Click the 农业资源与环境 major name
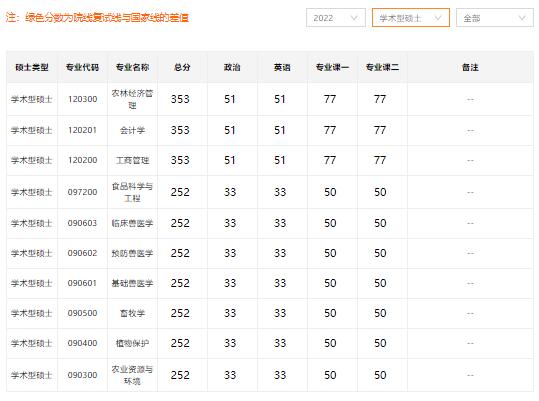 (132, 375)
